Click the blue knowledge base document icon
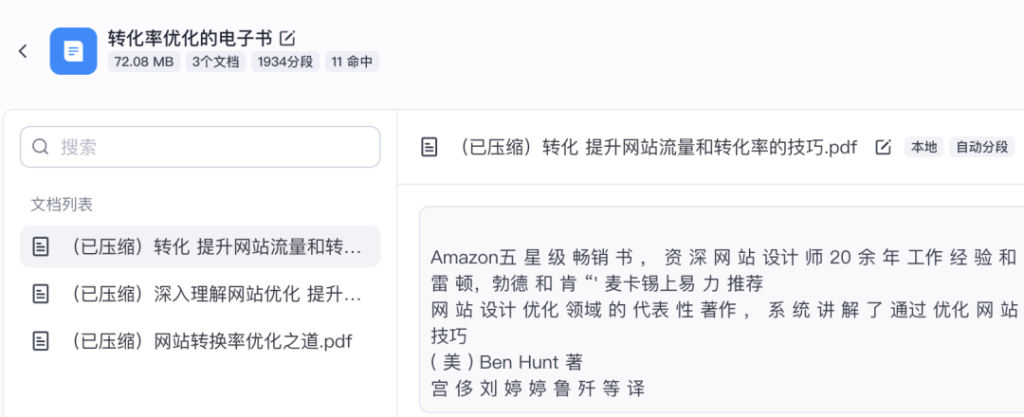This screenshot has width=1024, height=417. point(73,51)
